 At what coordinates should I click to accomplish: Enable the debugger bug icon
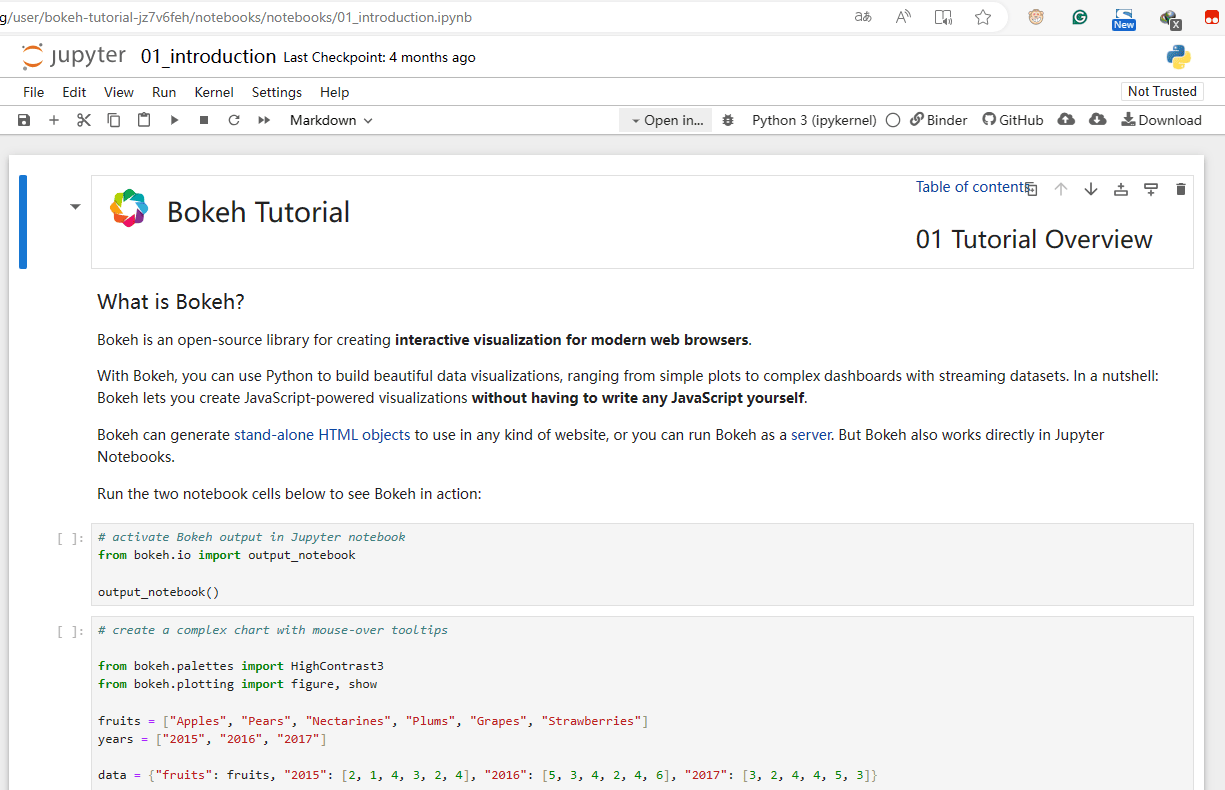729,120
